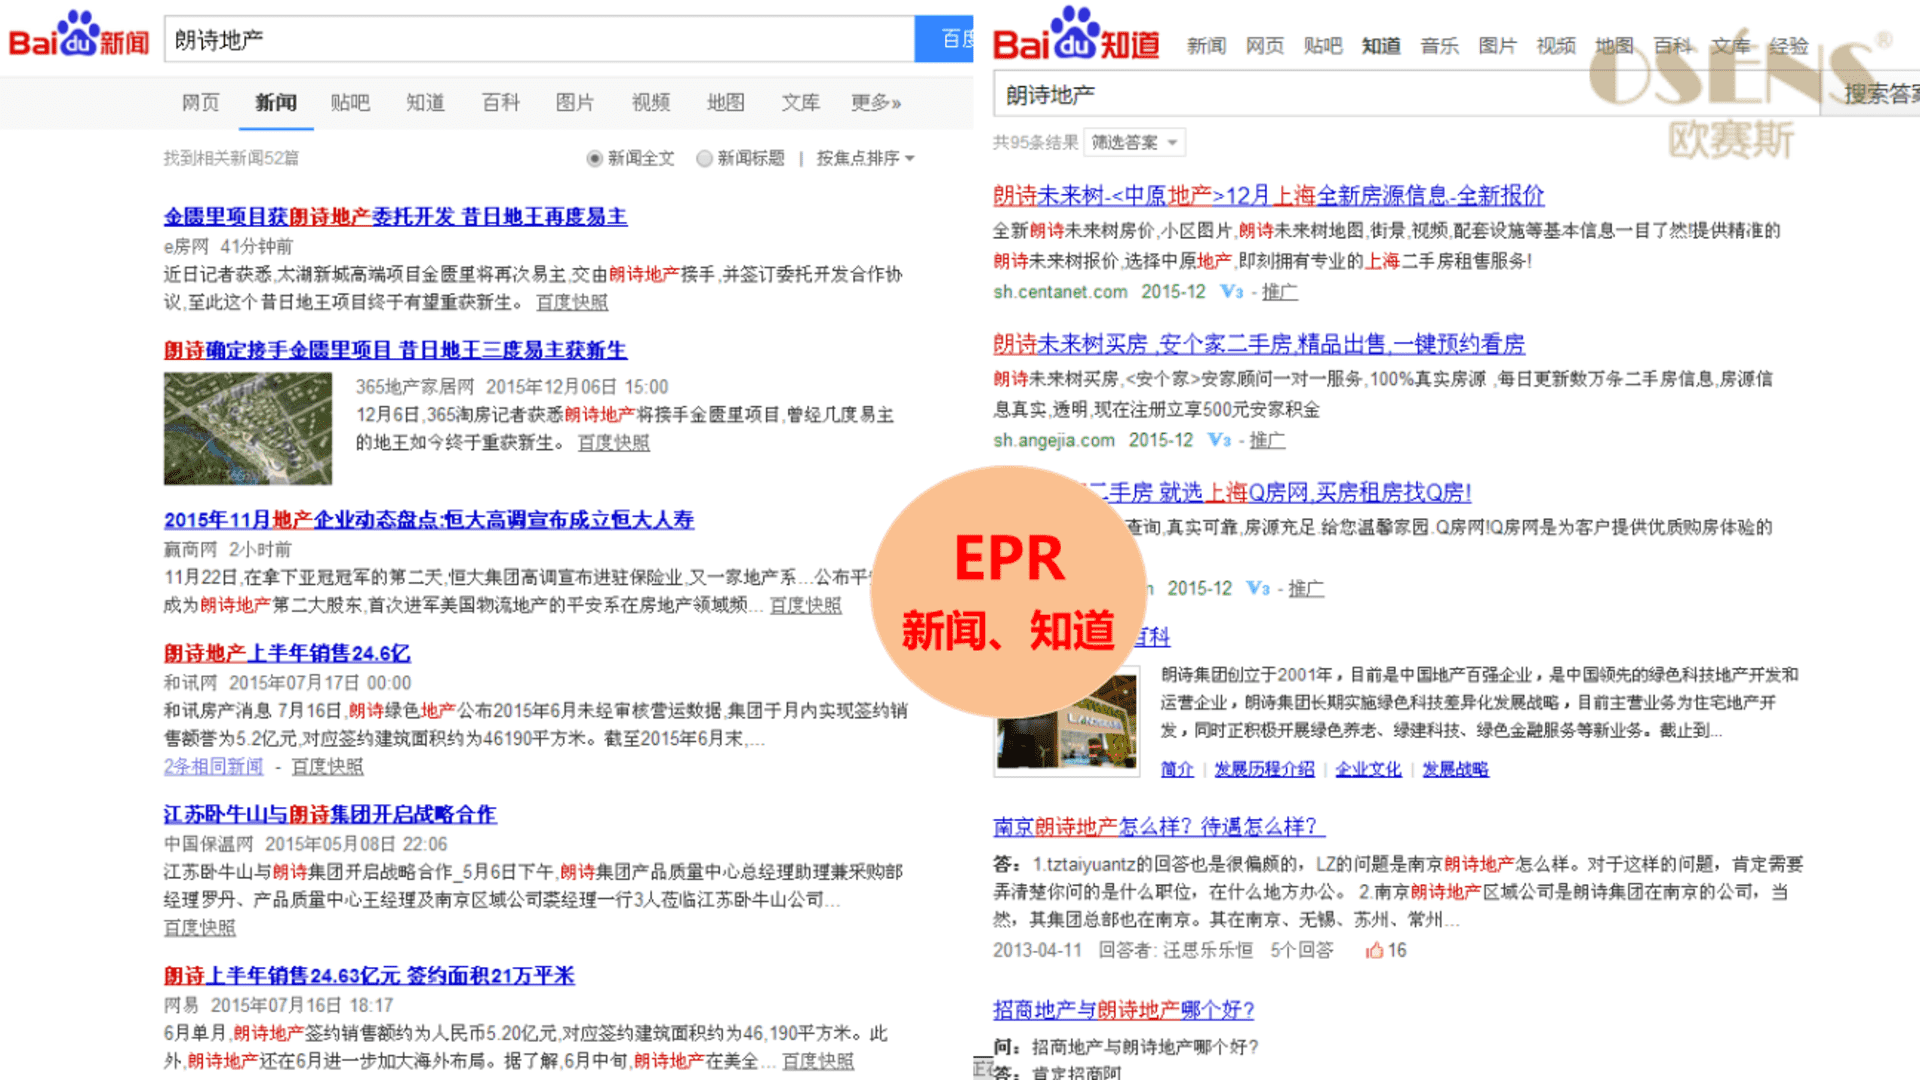Open headline 金匮里项目获朗诗地产委托开发
This screenshot has height=1080, width=1920.
coord(395,216)
